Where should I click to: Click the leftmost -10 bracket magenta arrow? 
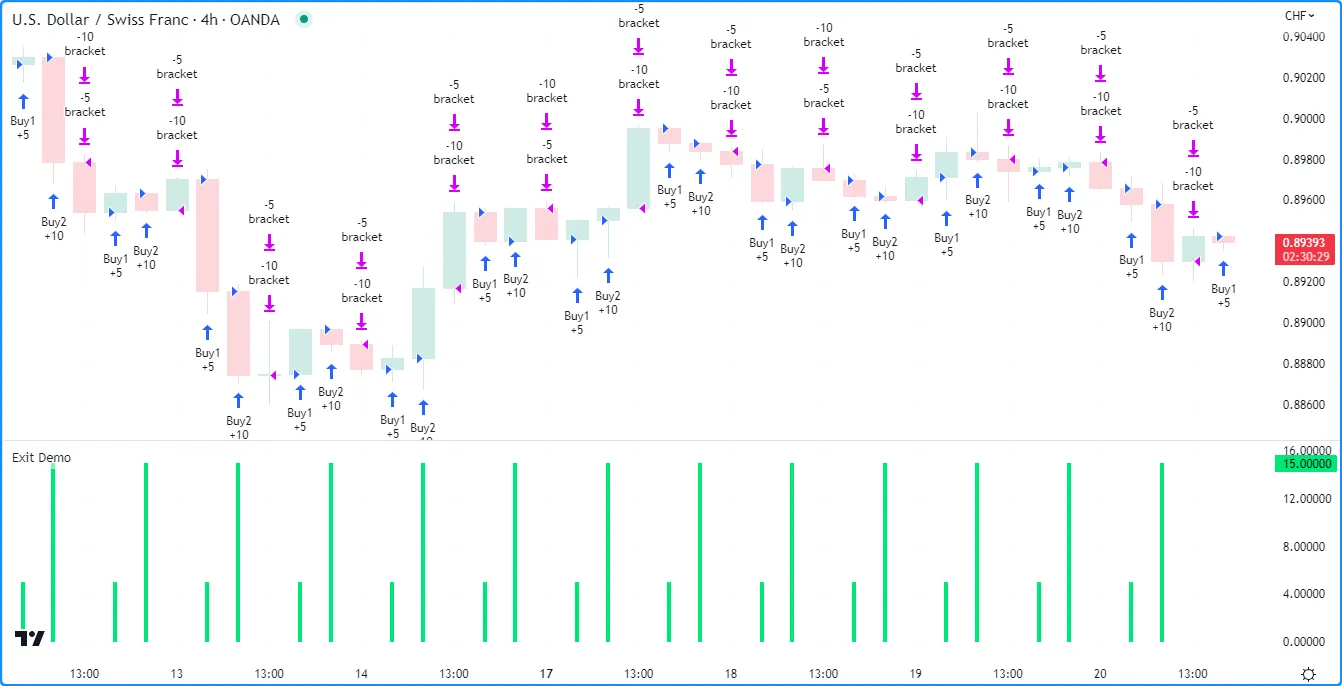(x=85, y=74)
